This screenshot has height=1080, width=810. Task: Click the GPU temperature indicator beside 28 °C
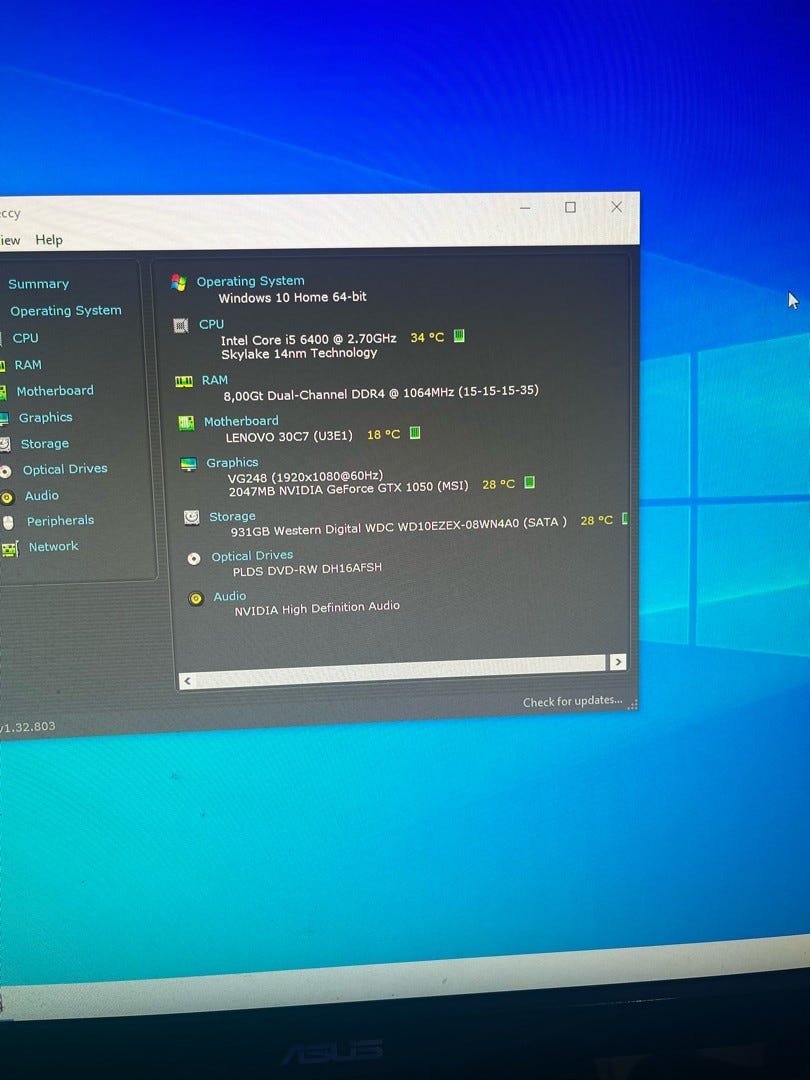pos(529,482)
